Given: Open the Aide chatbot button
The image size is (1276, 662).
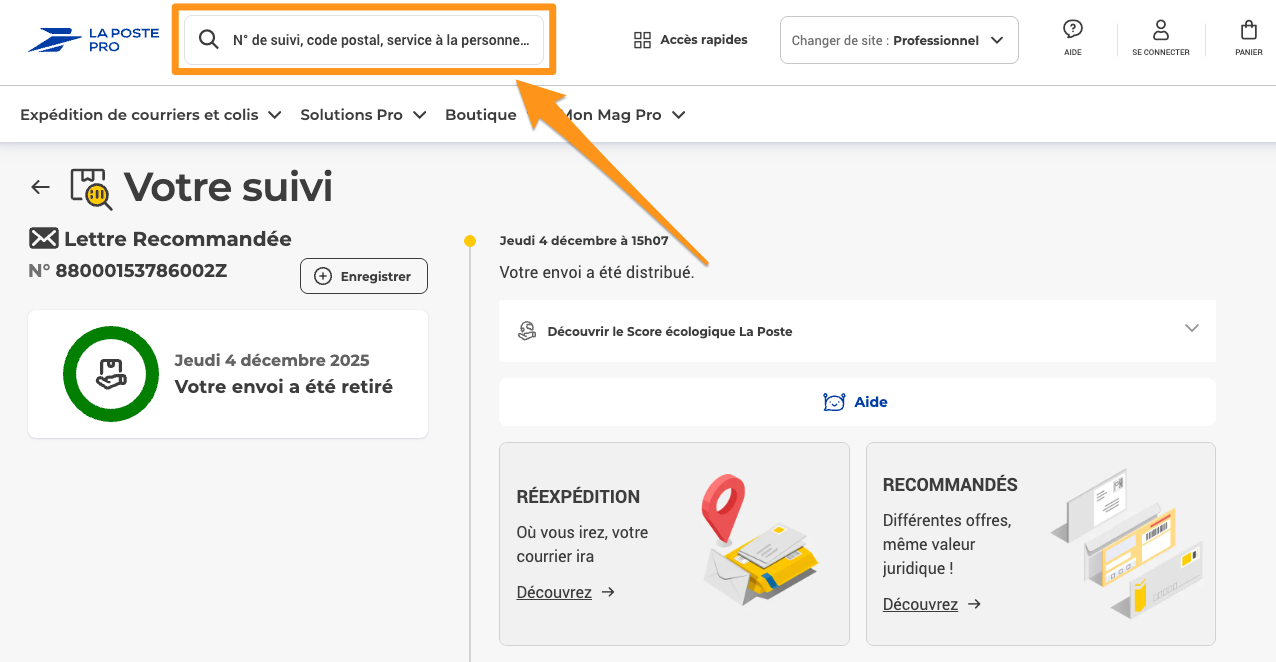Looking at the screenshot, I should click(857, 402).
